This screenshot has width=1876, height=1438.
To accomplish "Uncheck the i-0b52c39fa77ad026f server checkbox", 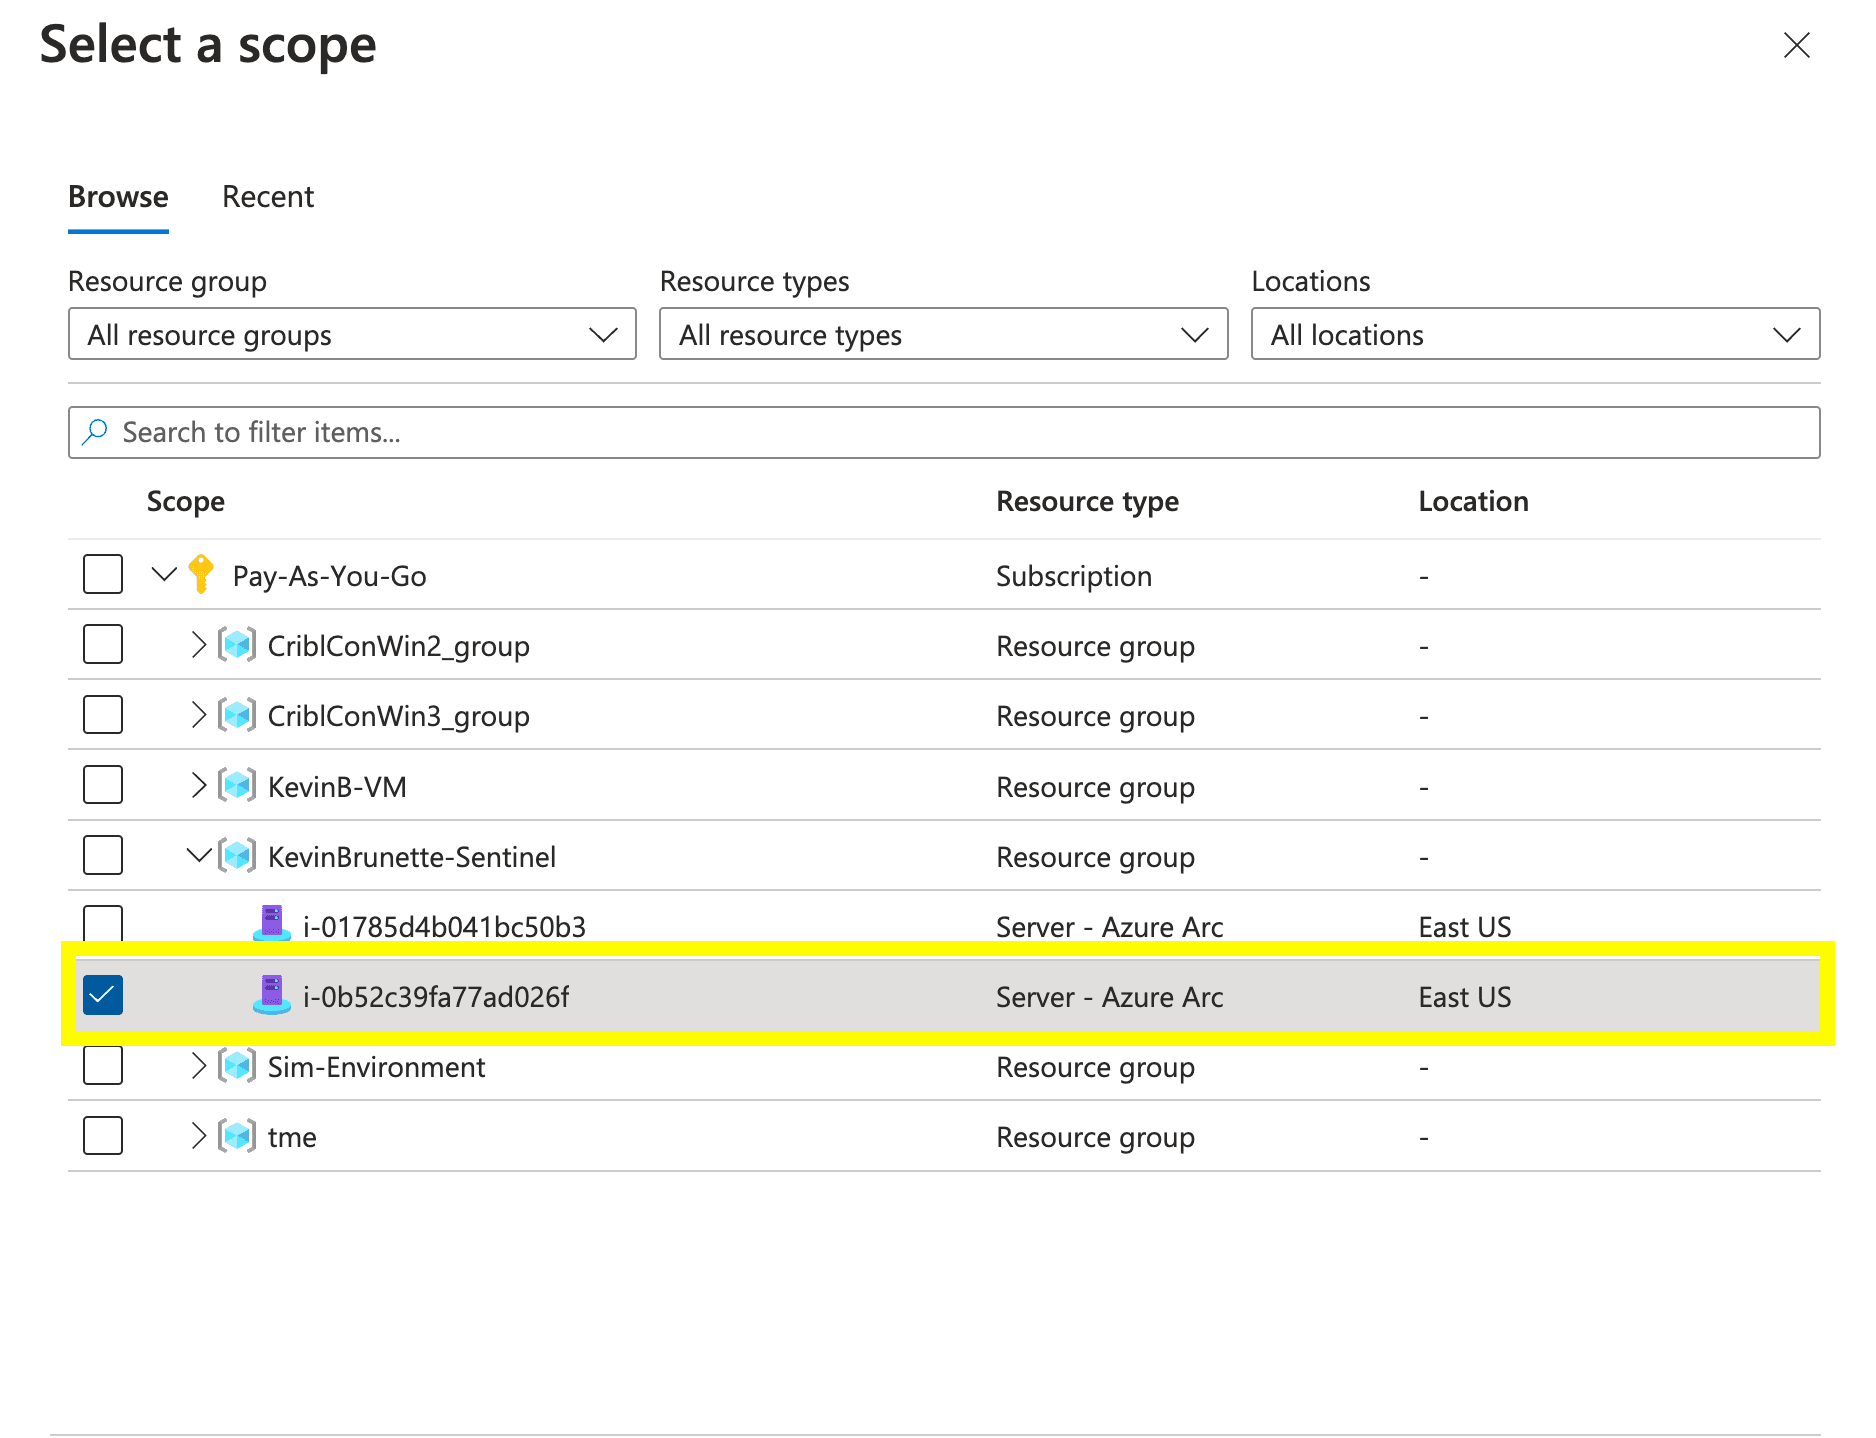I will point(103,996).
